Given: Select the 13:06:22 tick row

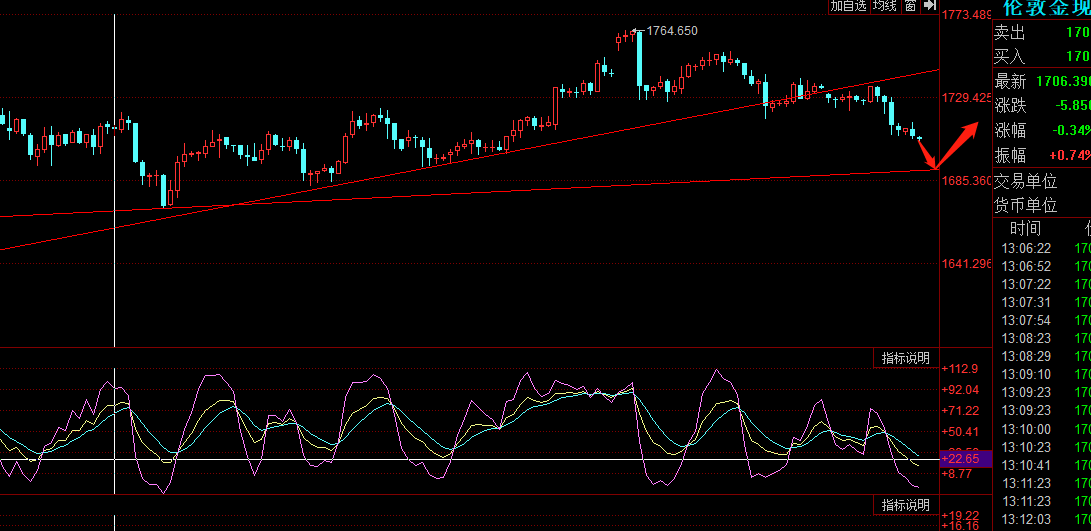Looking at the screenshot, I should point(1042,248).
